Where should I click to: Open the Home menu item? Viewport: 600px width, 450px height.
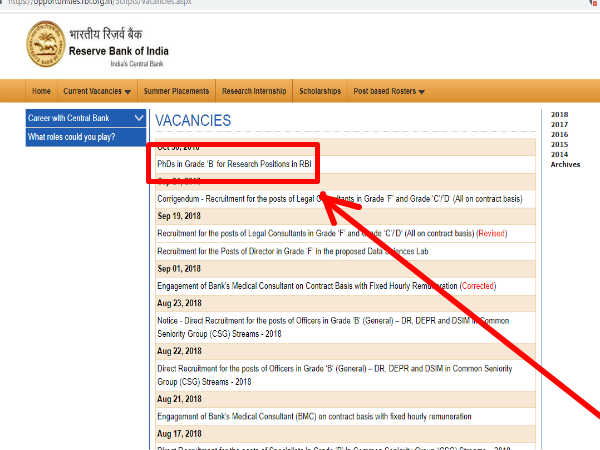[x=41, y=91]
